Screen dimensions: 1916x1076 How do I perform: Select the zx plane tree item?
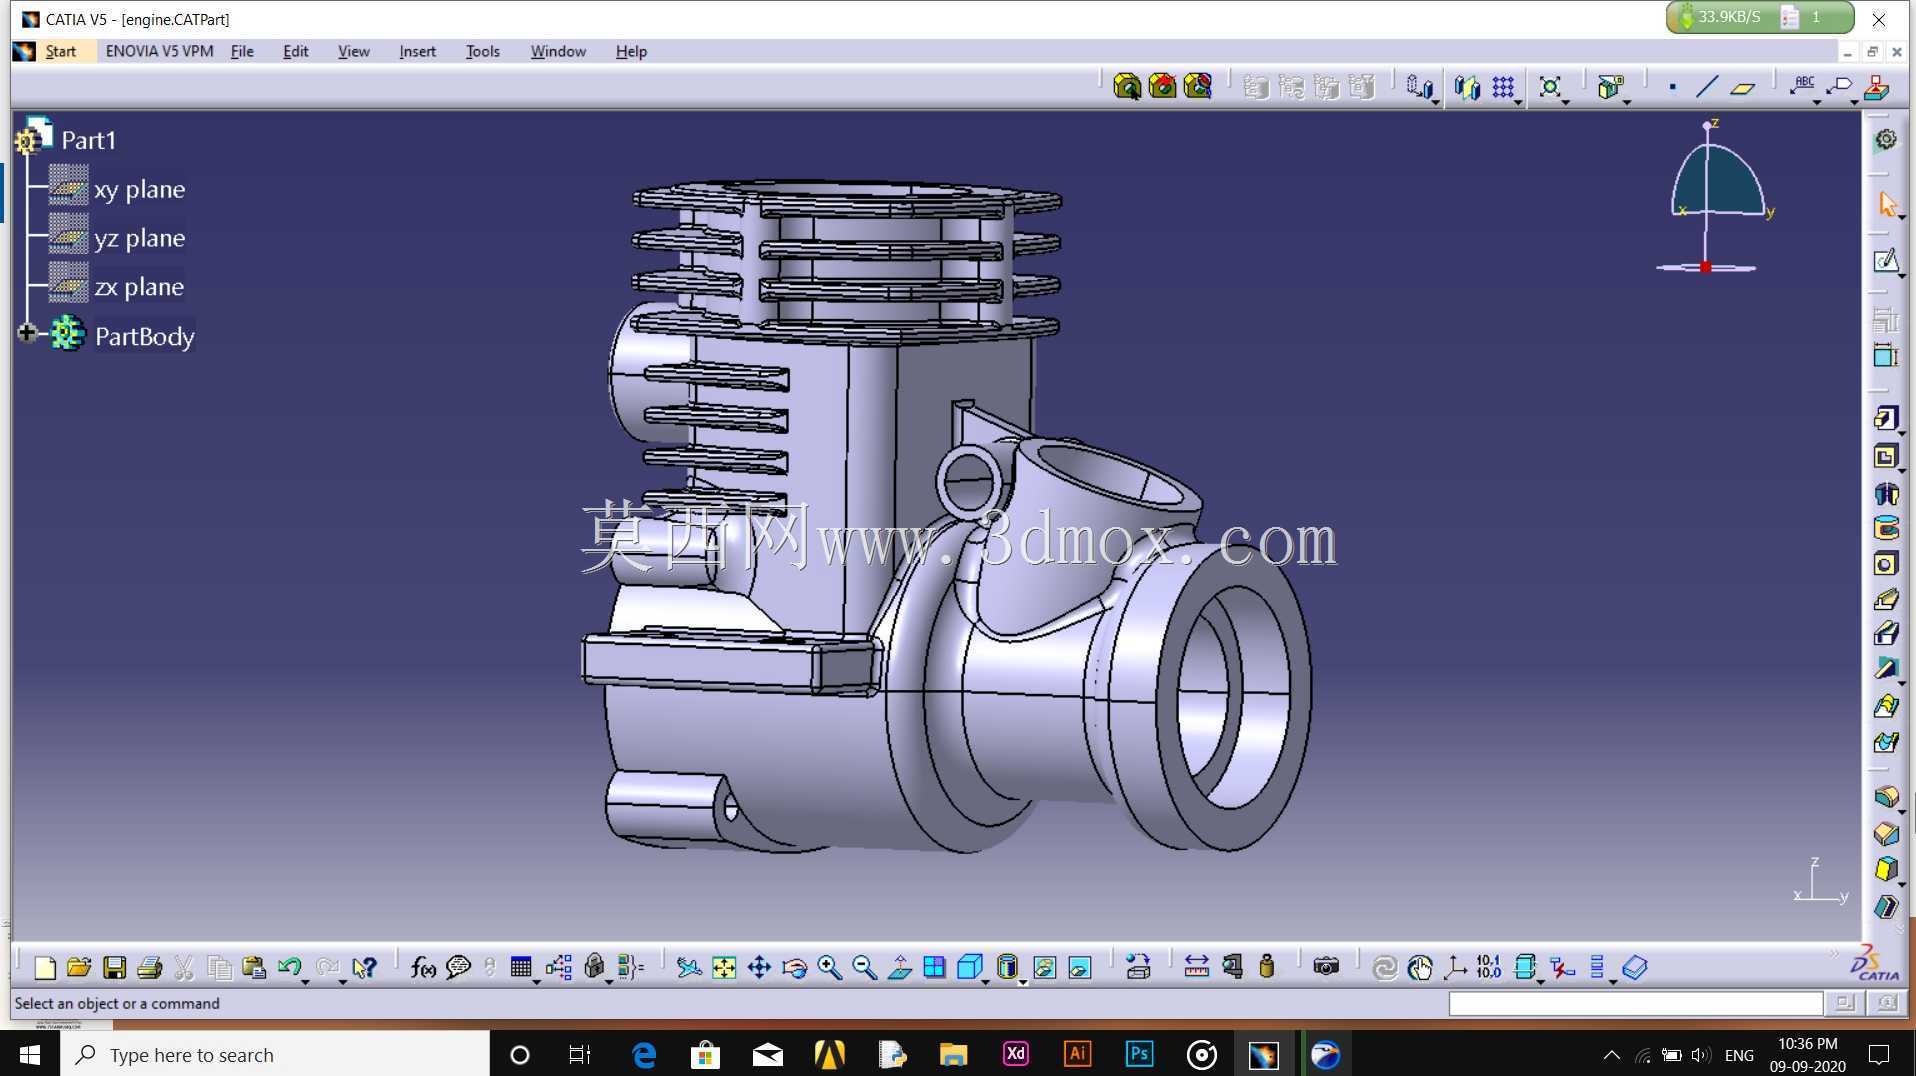[139, 287]
